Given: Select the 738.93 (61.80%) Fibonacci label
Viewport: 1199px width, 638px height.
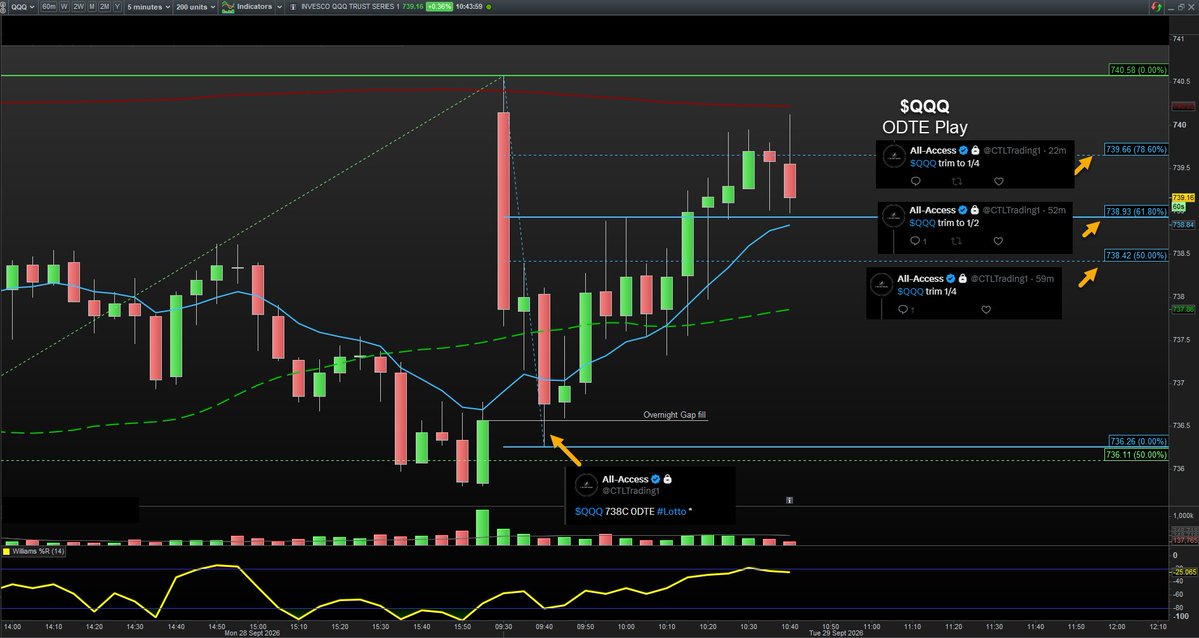Looking at the screenshot, I should pos(1136,211).
